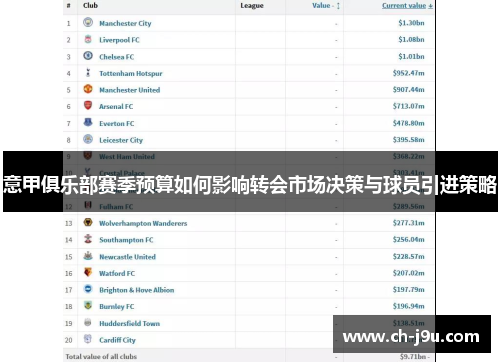Viewport: 500px width, 362px height.
Task: Click the $277.31m current value
Action: point(409,223)
